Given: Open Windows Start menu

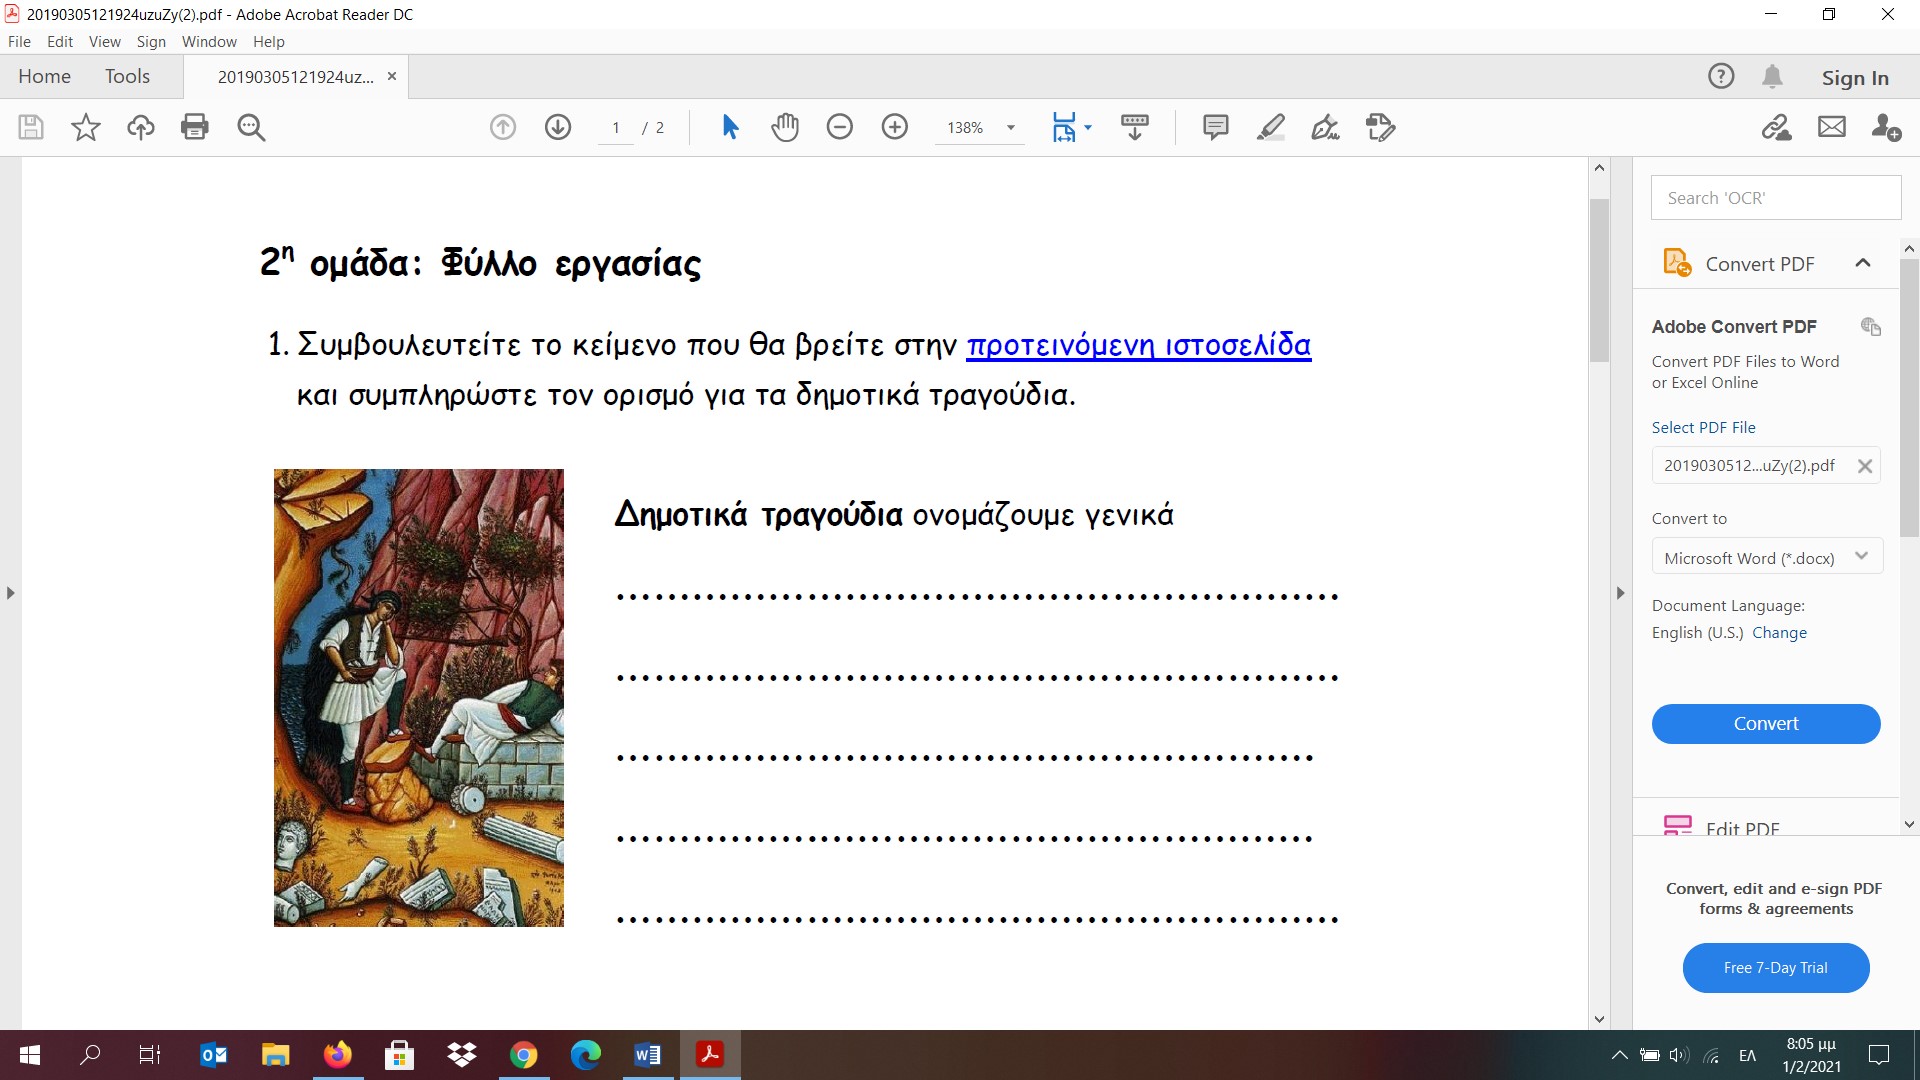Looking at the screenshot, I should point(30,1055).
